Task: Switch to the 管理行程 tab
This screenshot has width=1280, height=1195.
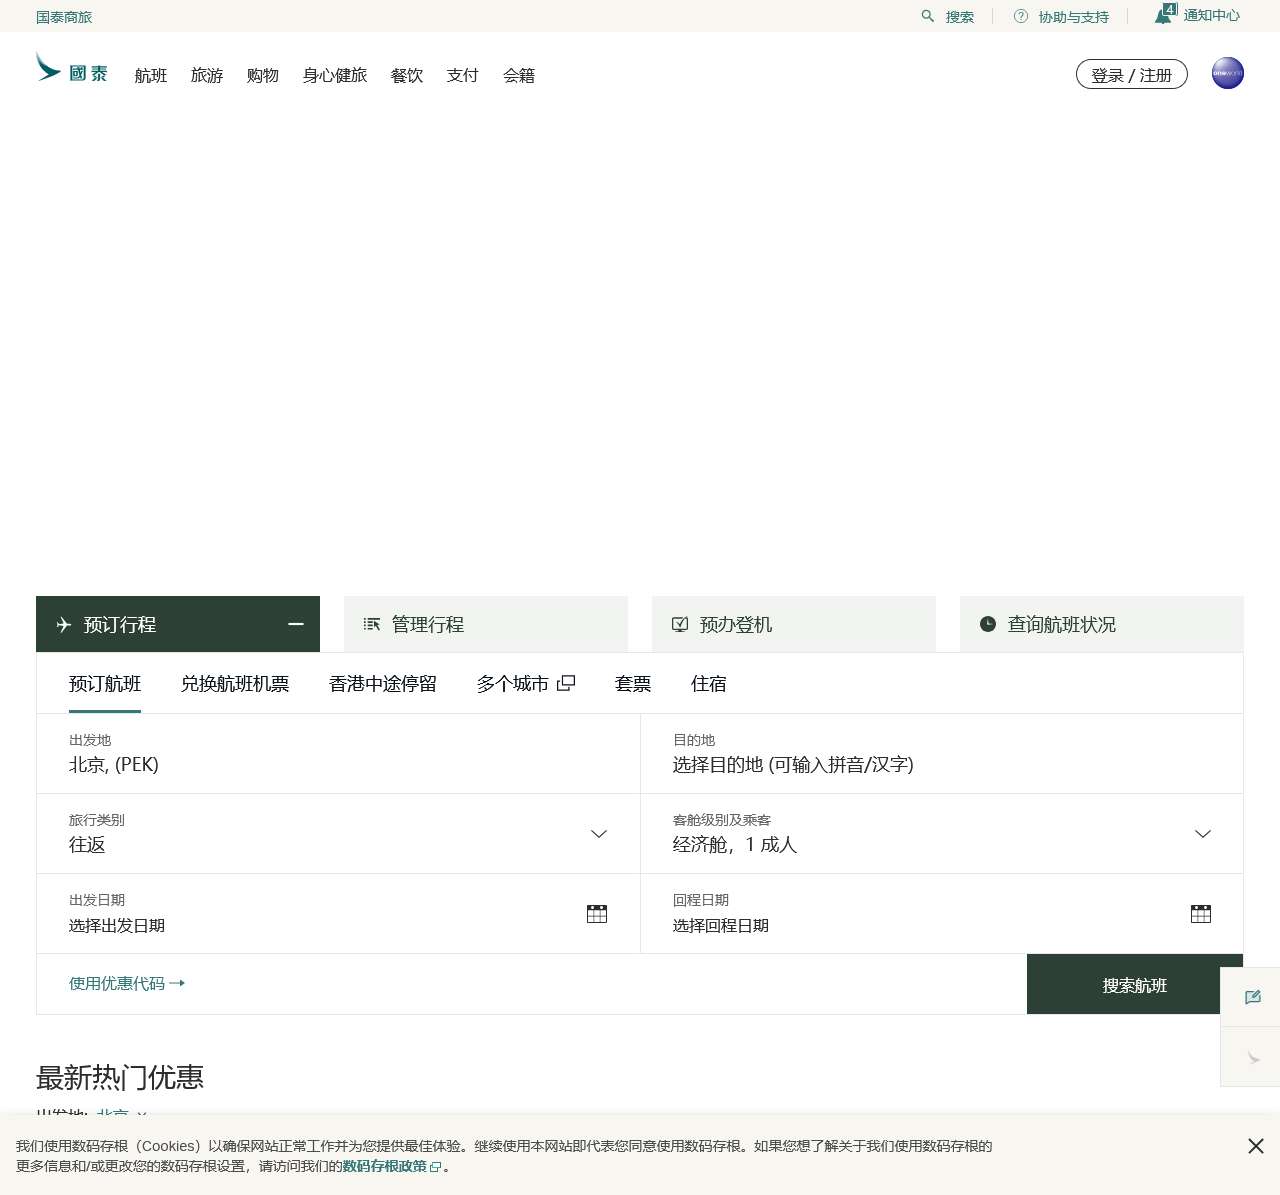Action: 486,624
